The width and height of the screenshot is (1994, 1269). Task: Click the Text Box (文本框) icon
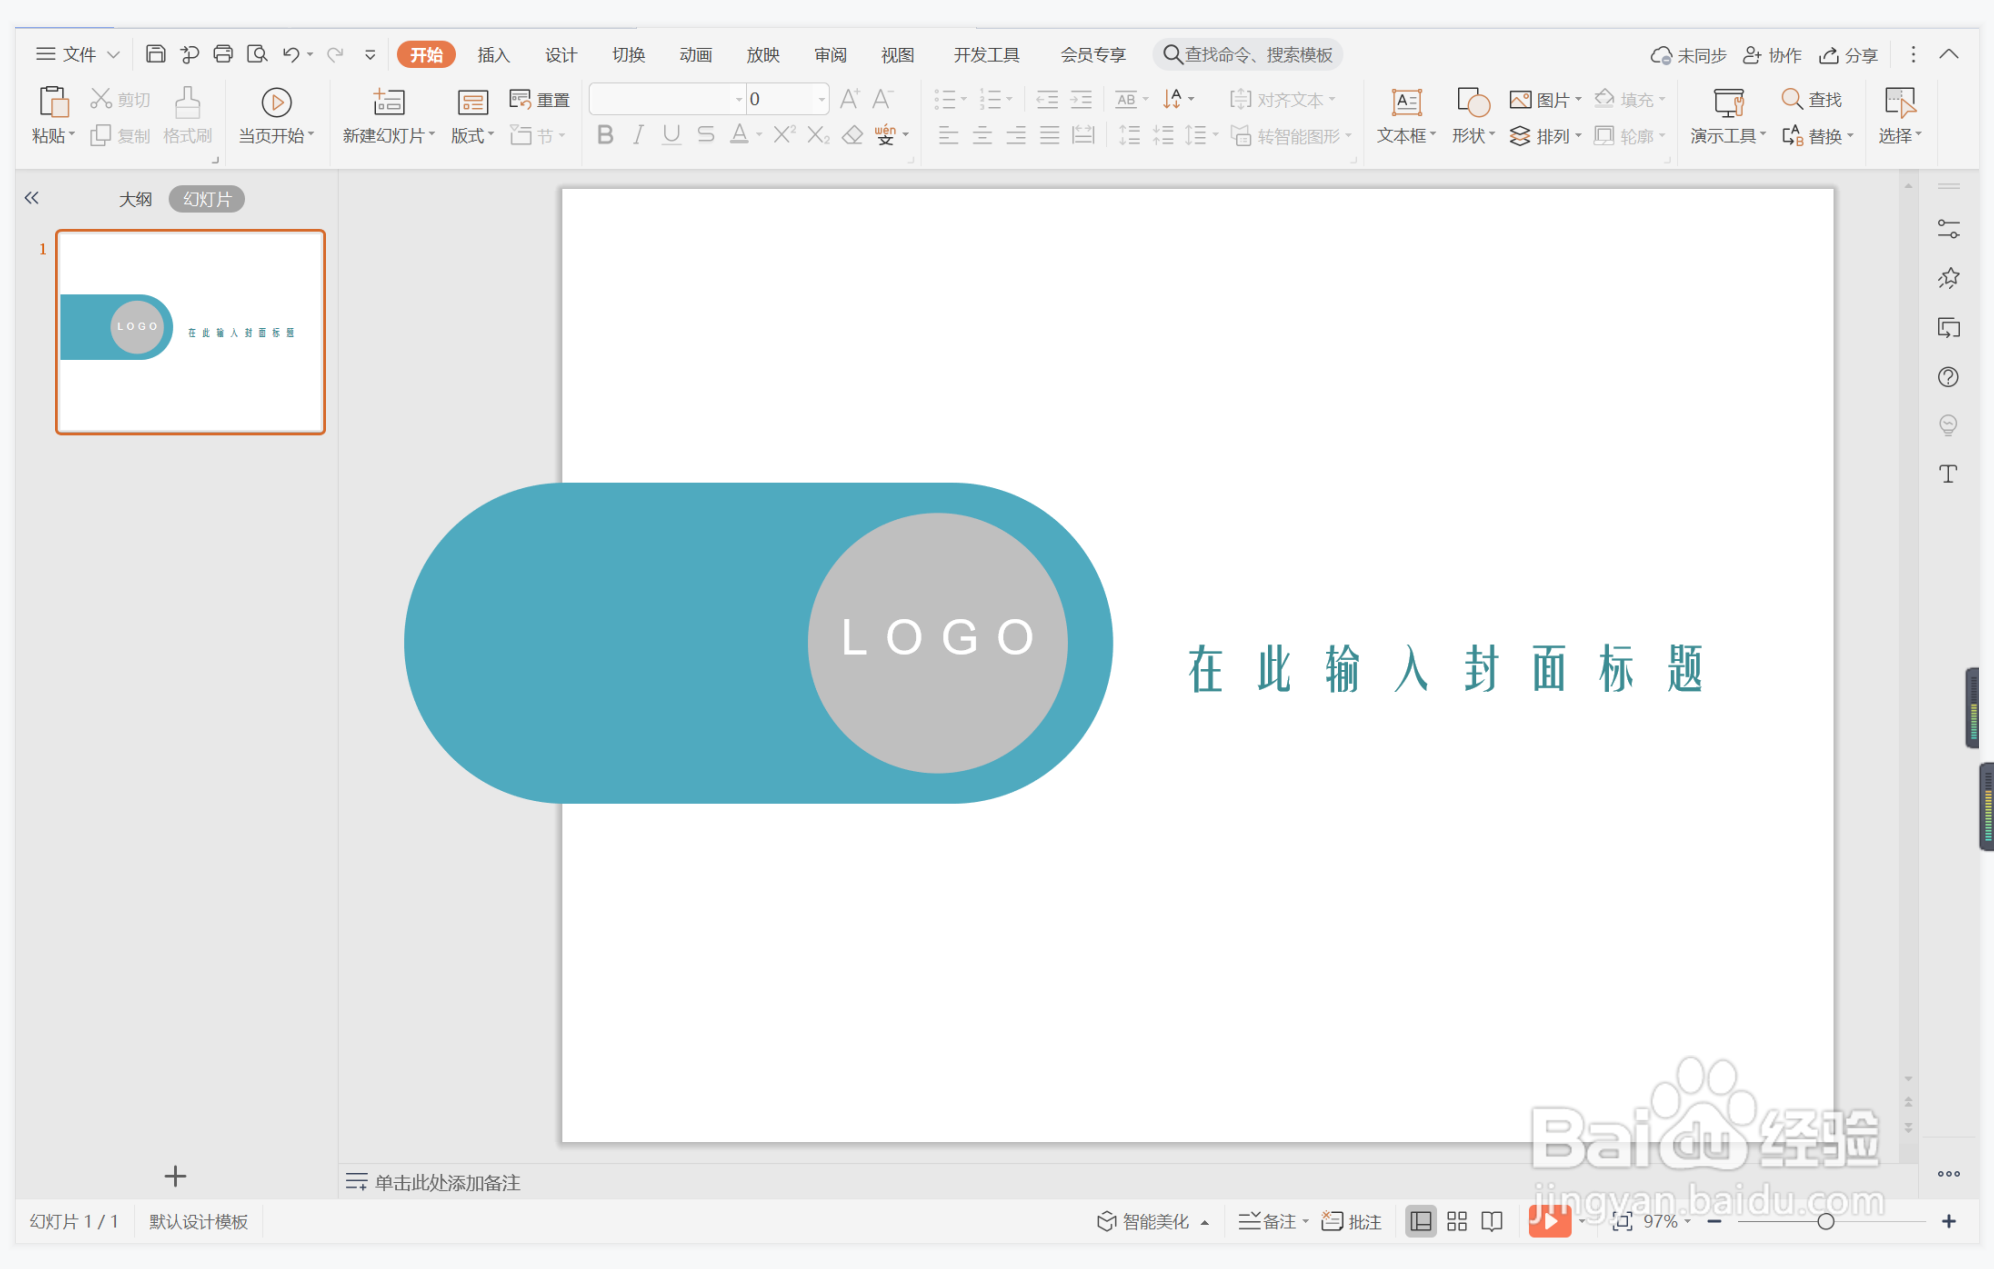coord(1406,102)
